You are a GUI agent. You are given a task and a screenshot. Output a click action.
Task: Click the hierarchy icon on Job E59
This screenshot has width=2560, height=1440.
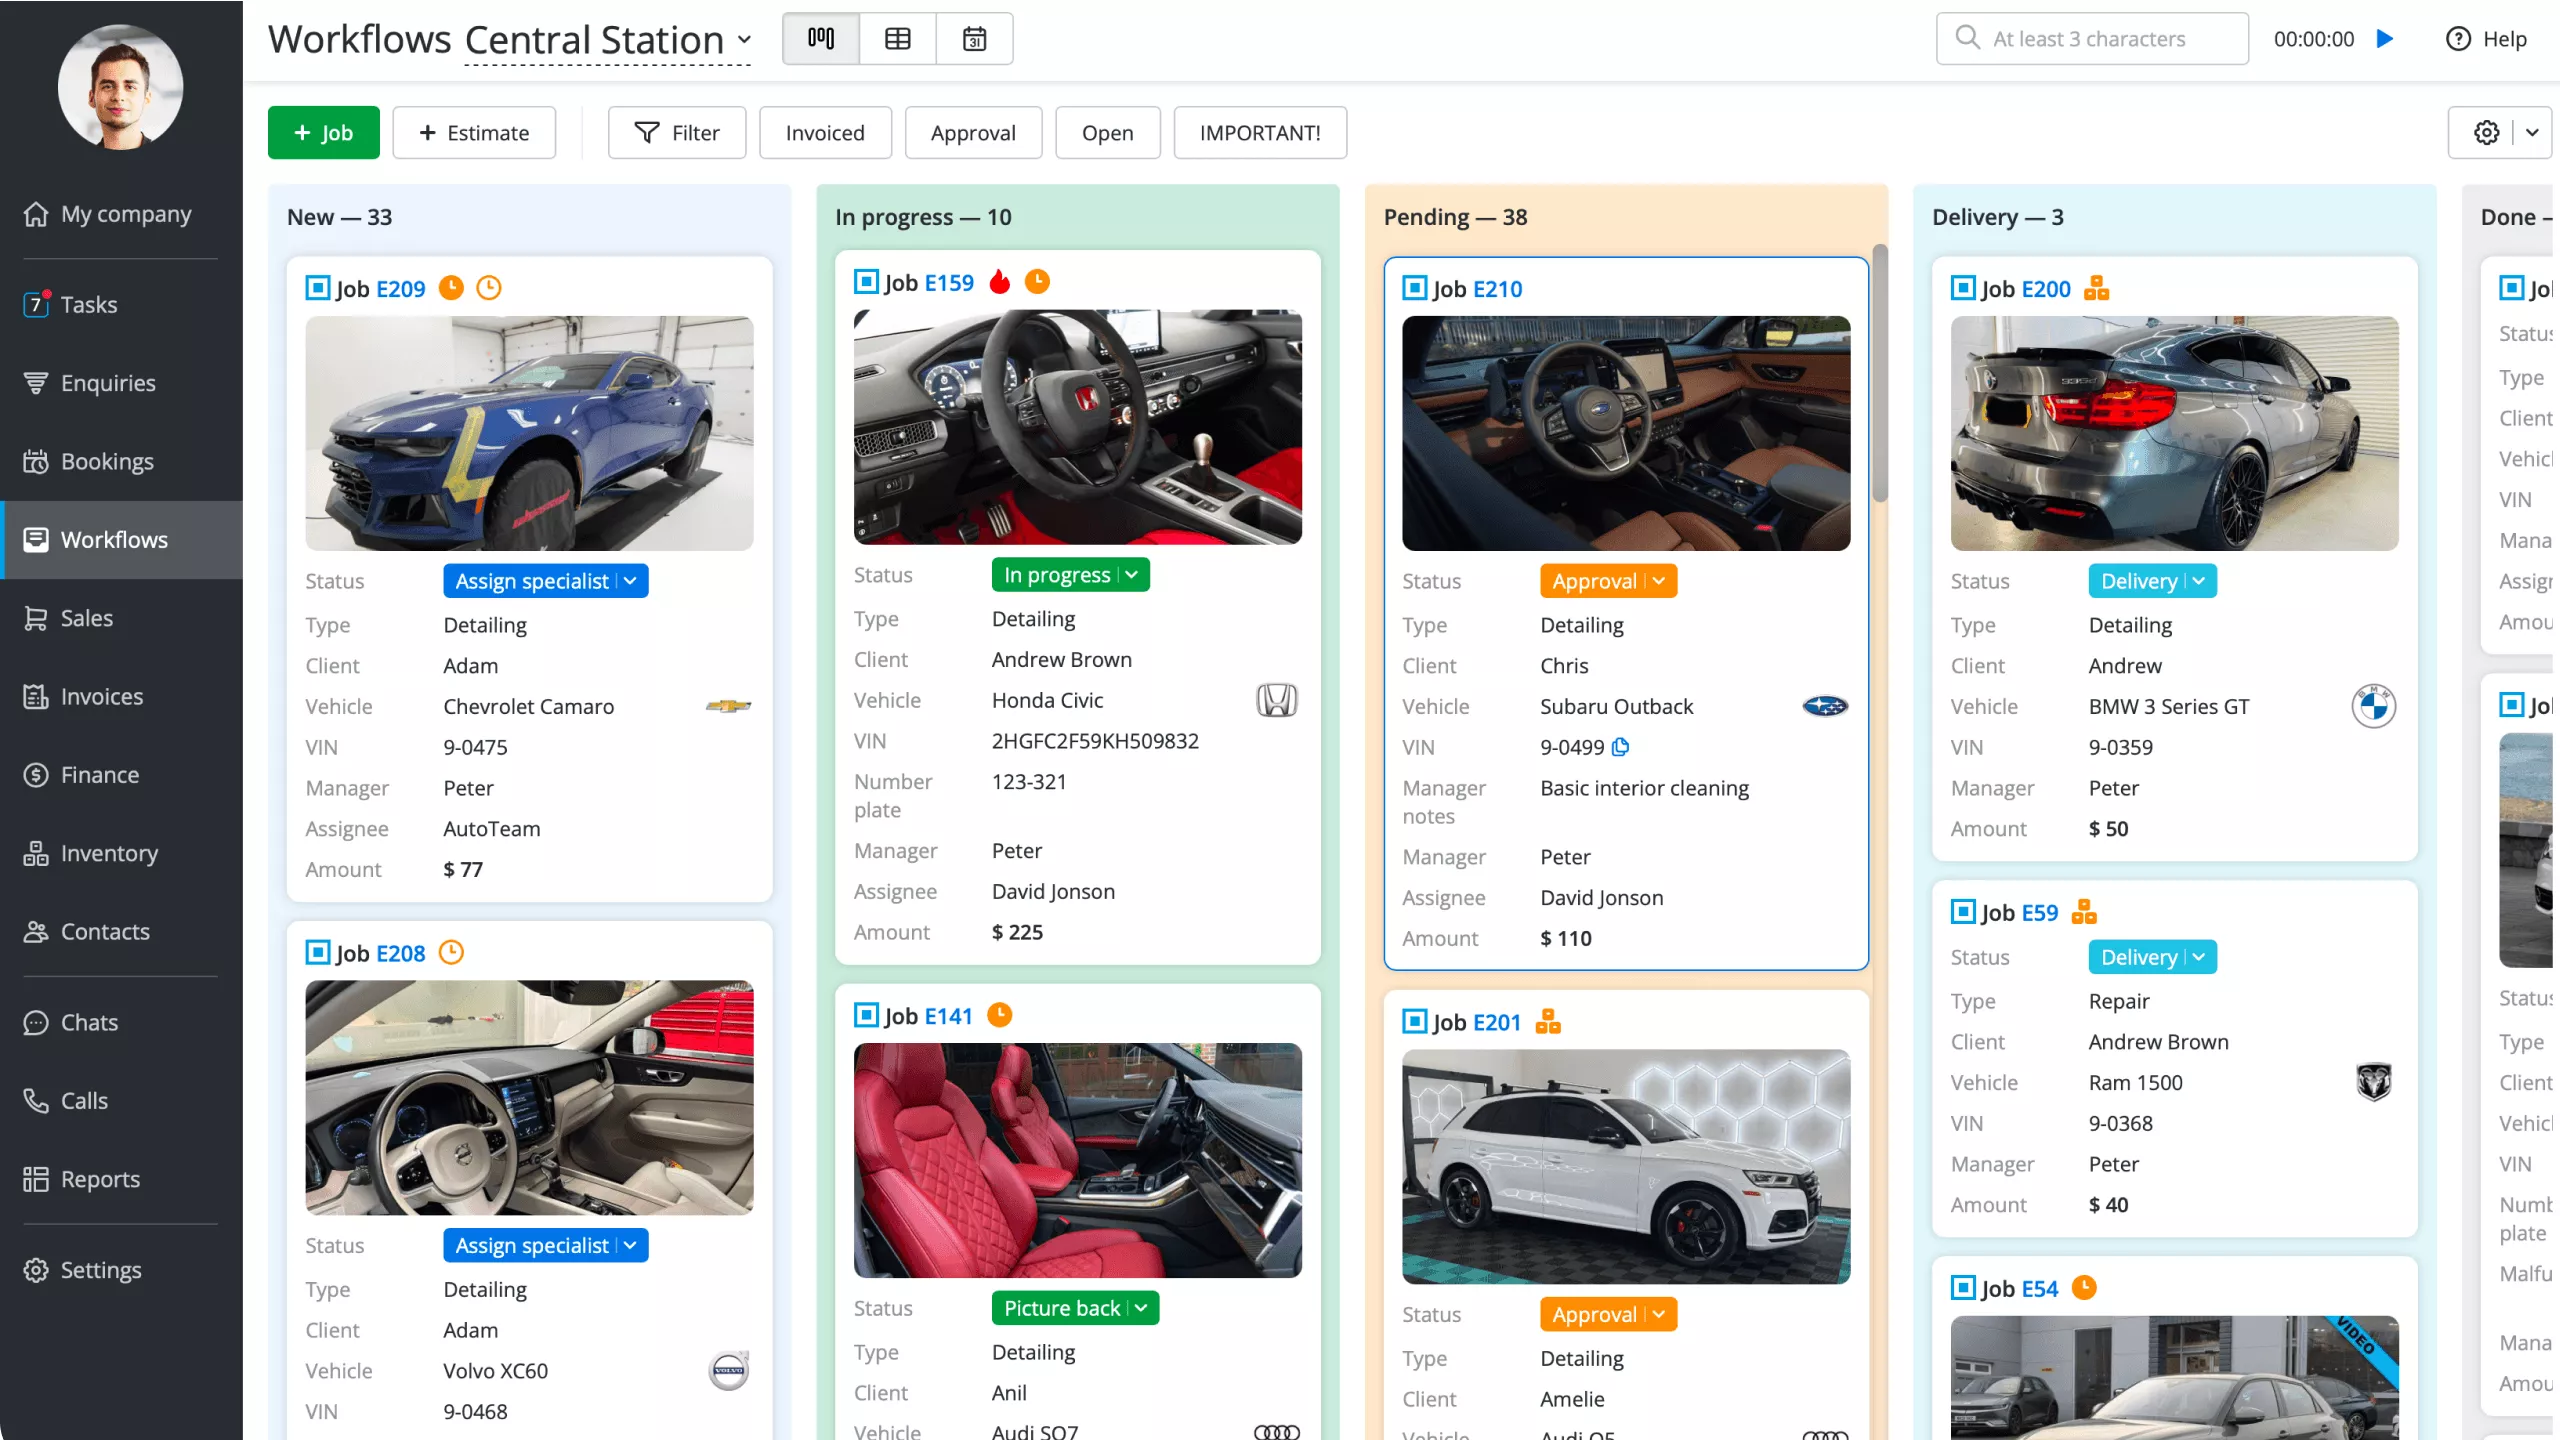[2084, 912]
